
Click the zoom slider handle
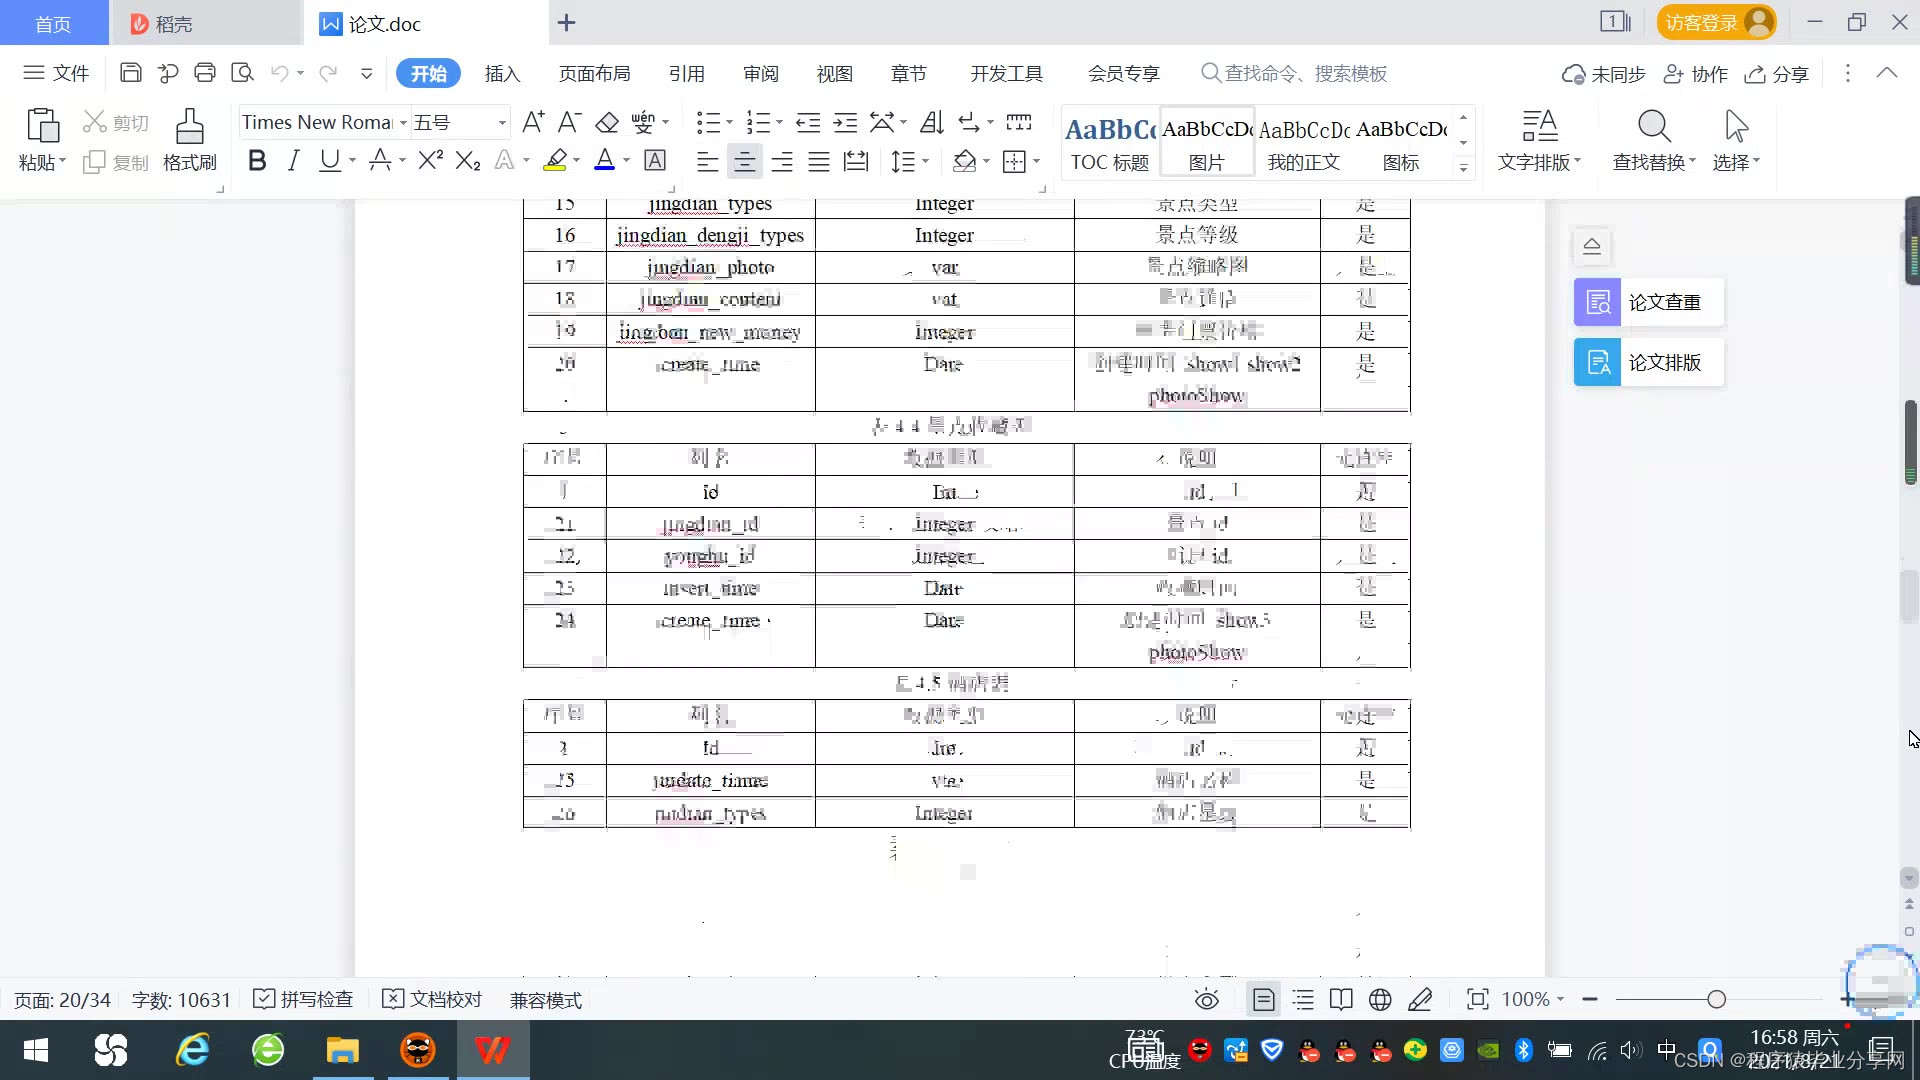pyautogui.click(x=1717, y=1000)
